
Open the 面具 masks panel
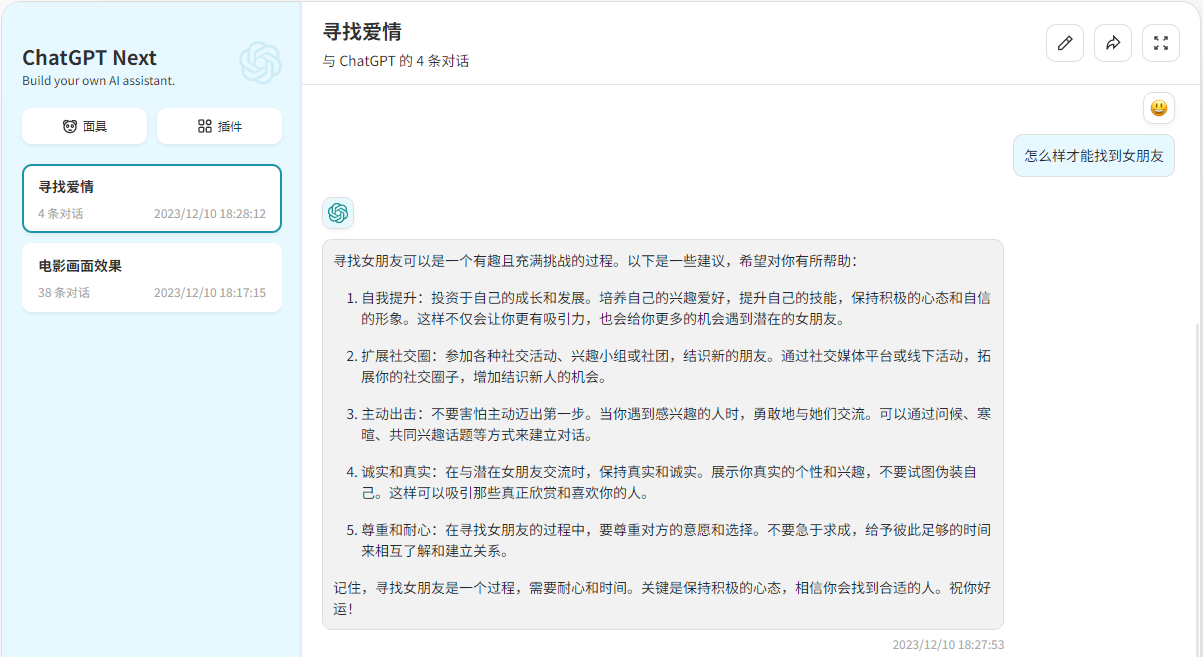point(84,125)
